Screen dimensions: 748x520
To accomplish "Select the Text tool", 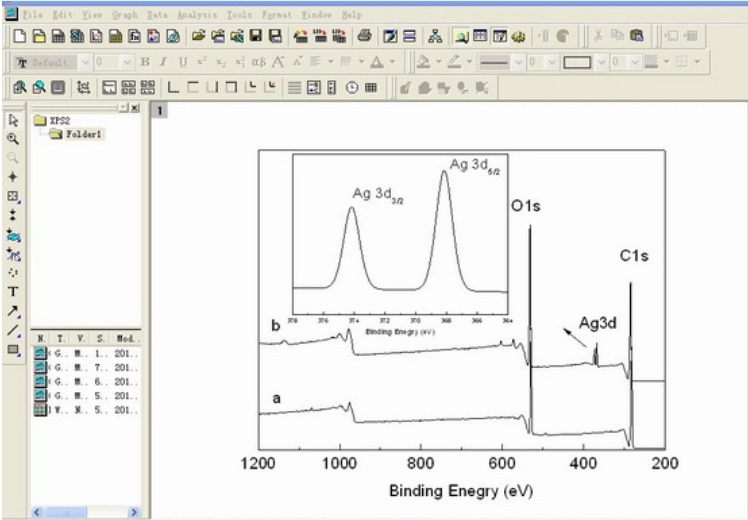I will pyautogui.click(x=13, y=291).
